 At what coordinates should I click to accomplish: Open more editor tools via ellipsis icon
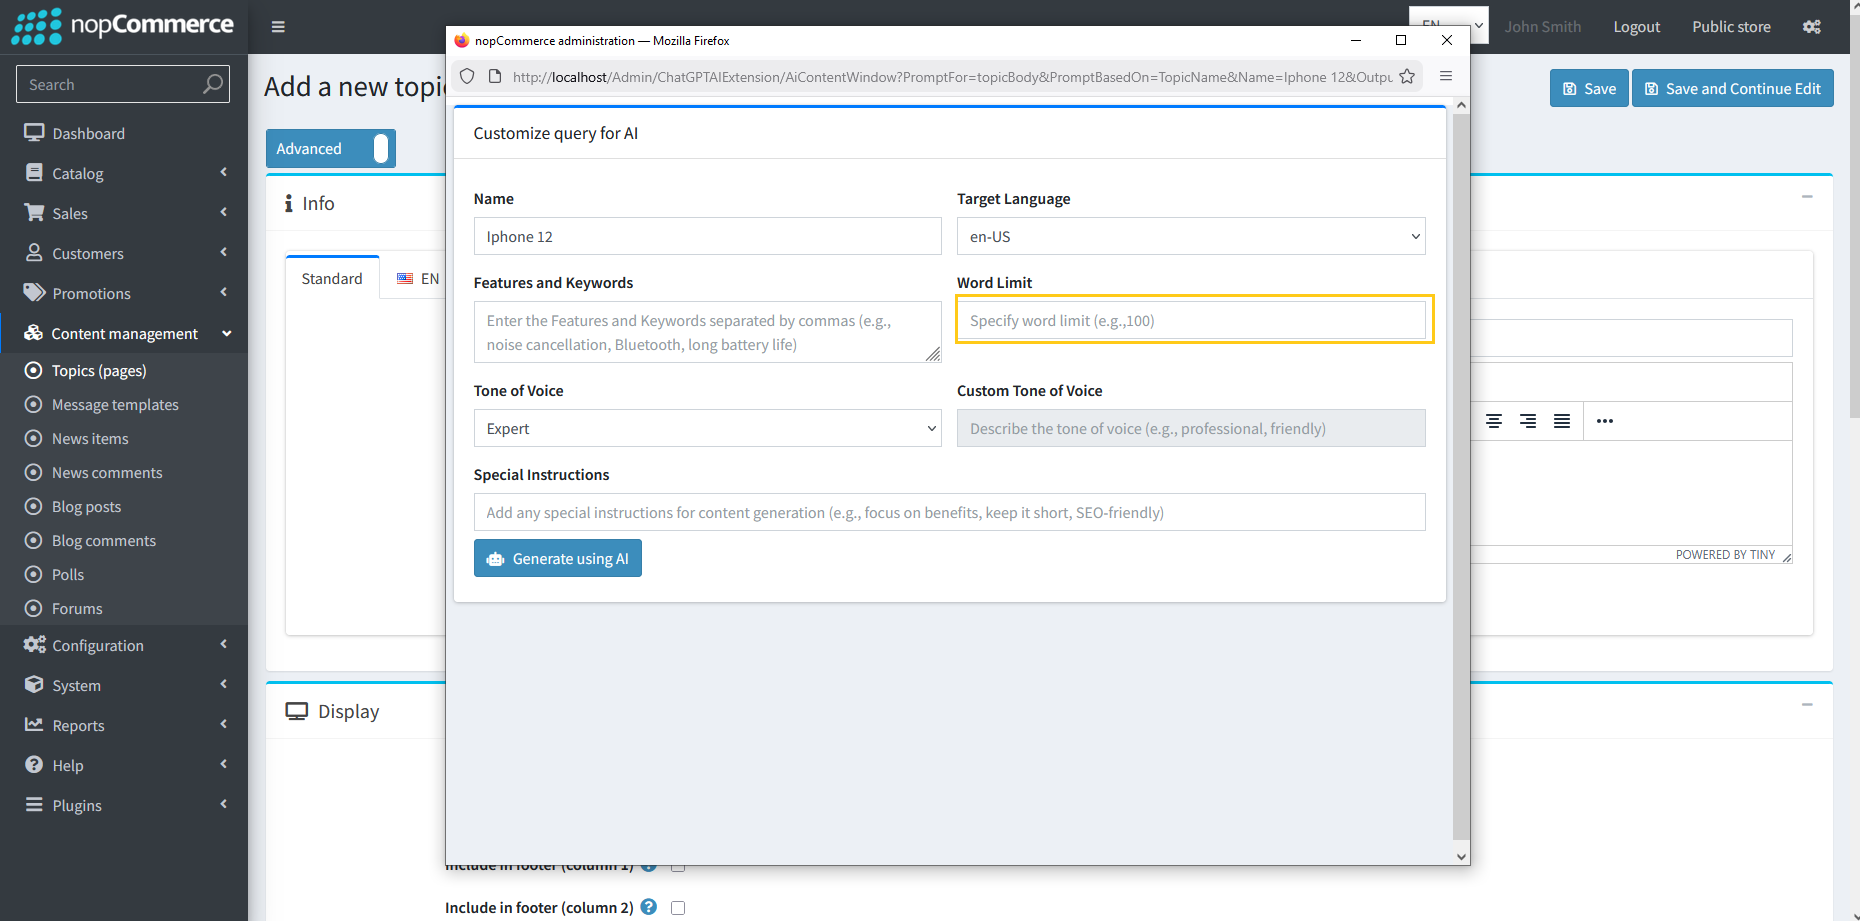pos(1605,421)
